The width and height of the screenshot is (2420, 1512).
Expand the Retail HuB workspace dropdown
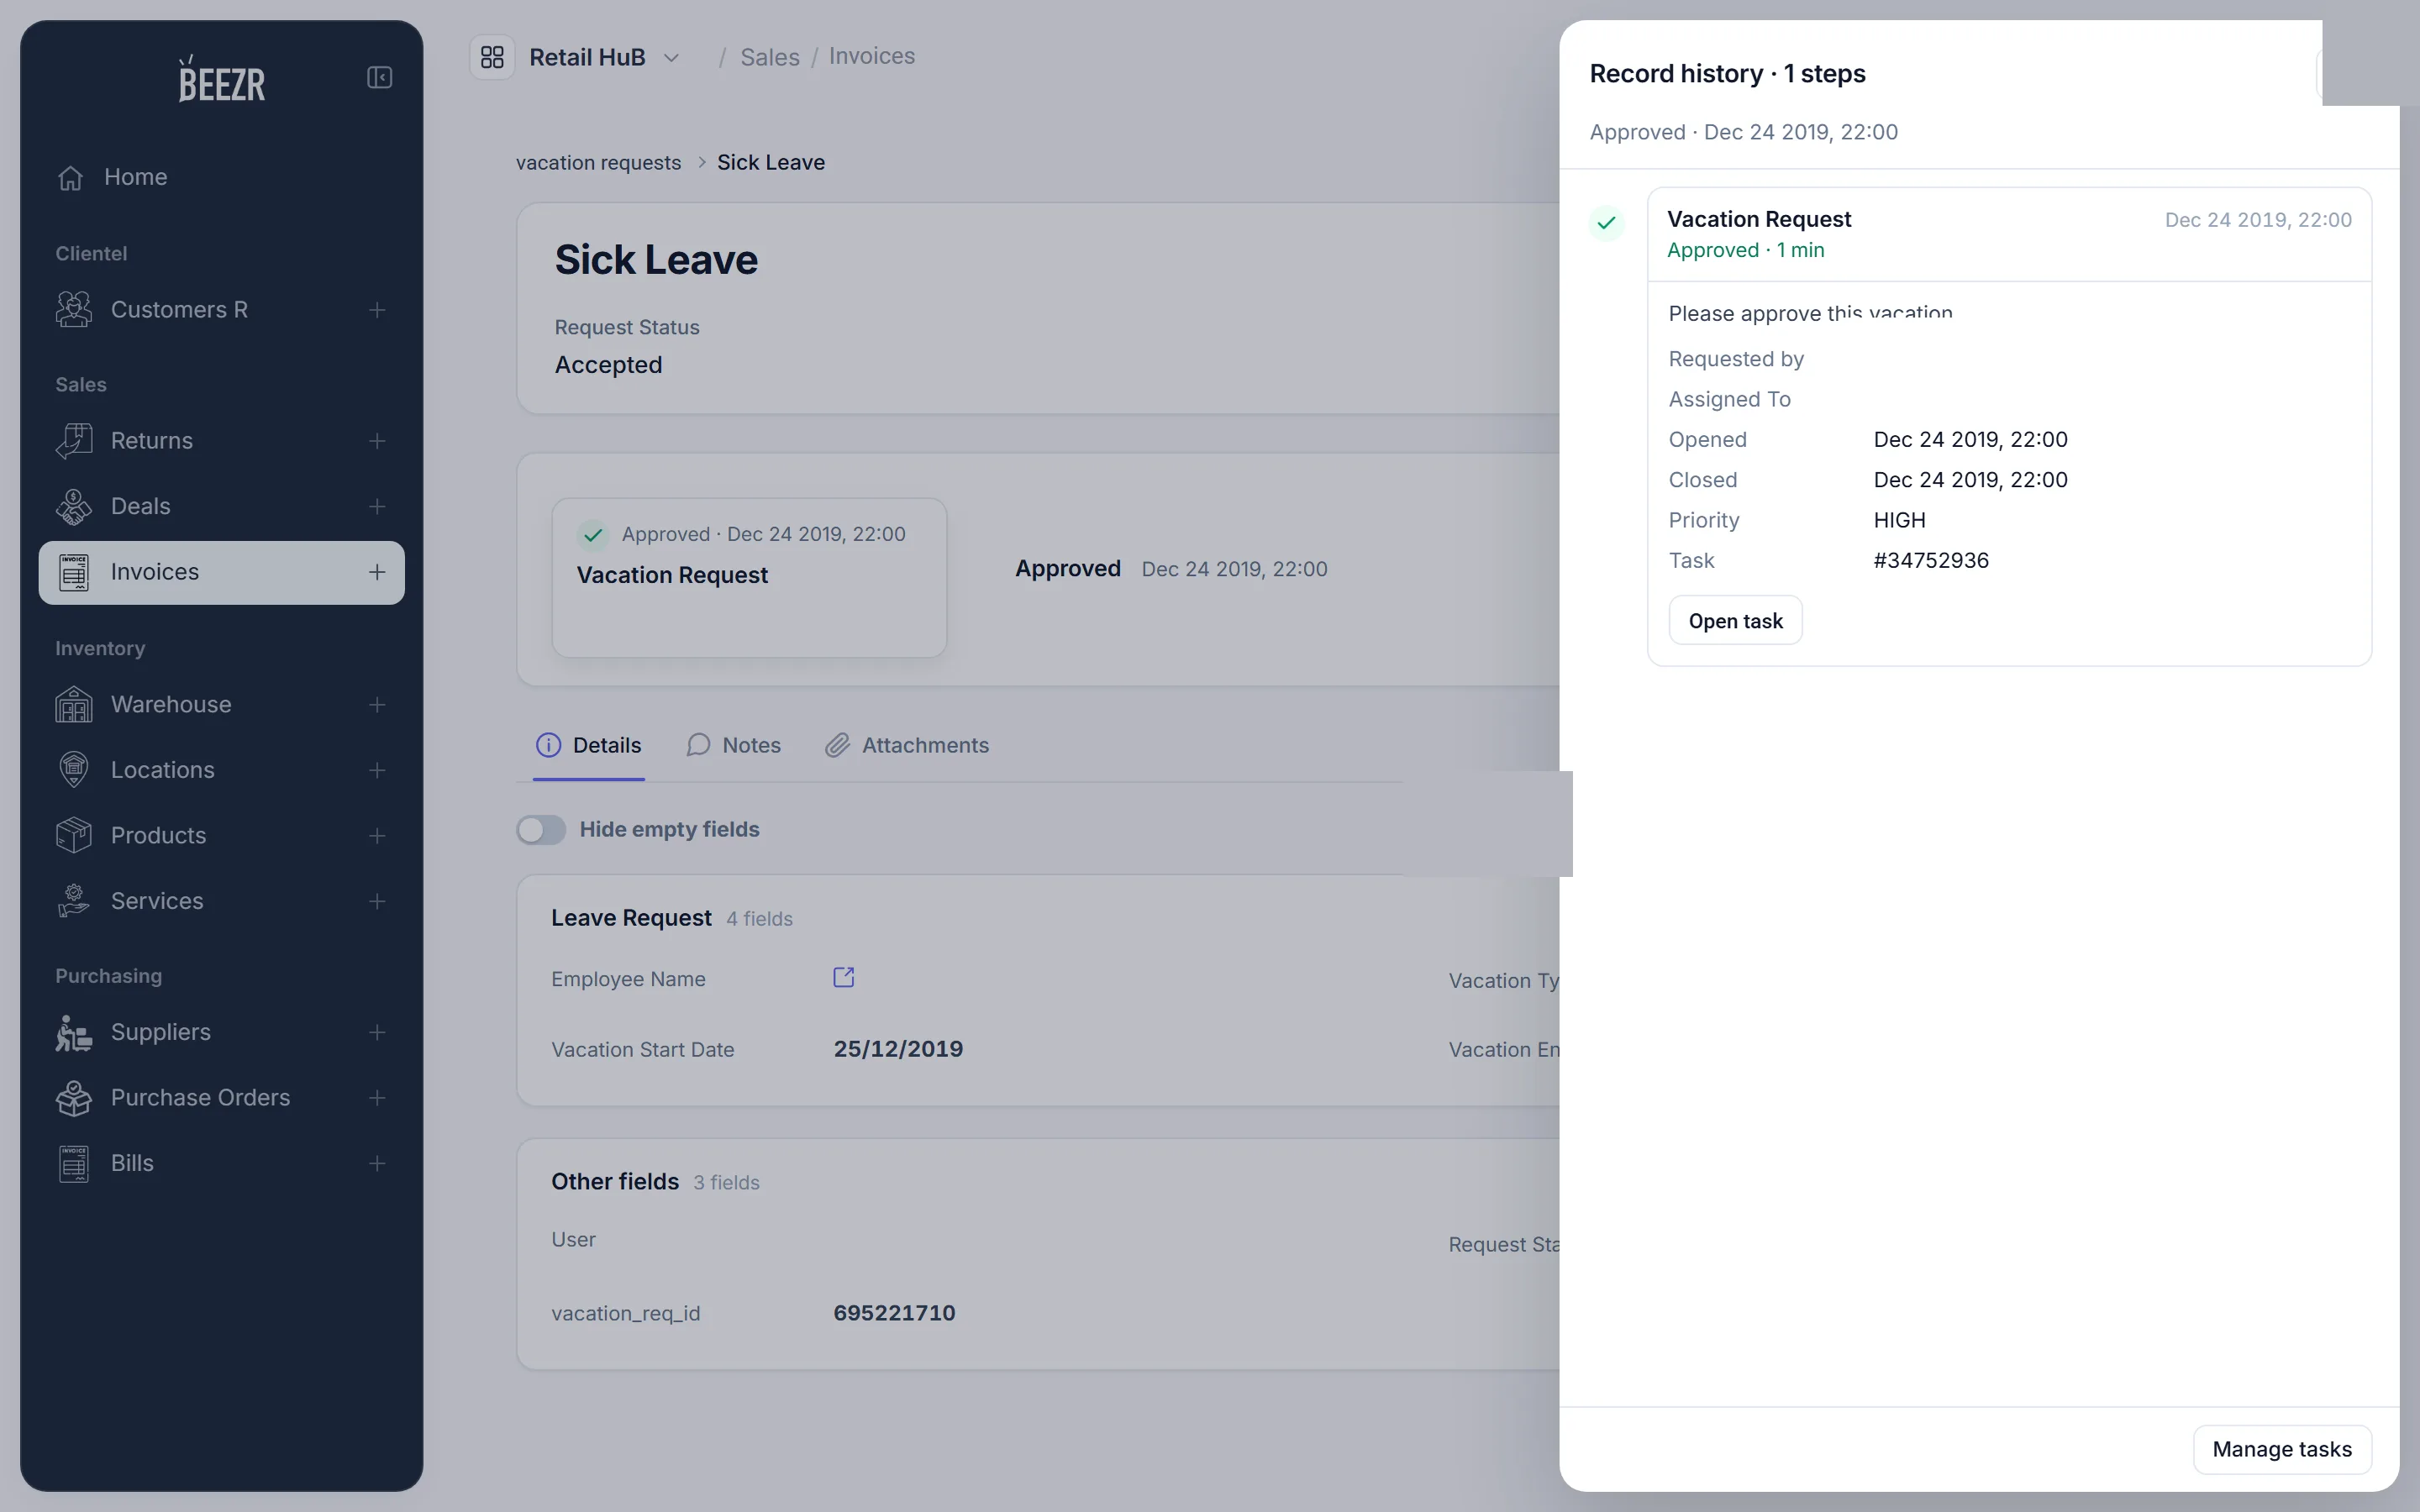click(x=672, y=58)
